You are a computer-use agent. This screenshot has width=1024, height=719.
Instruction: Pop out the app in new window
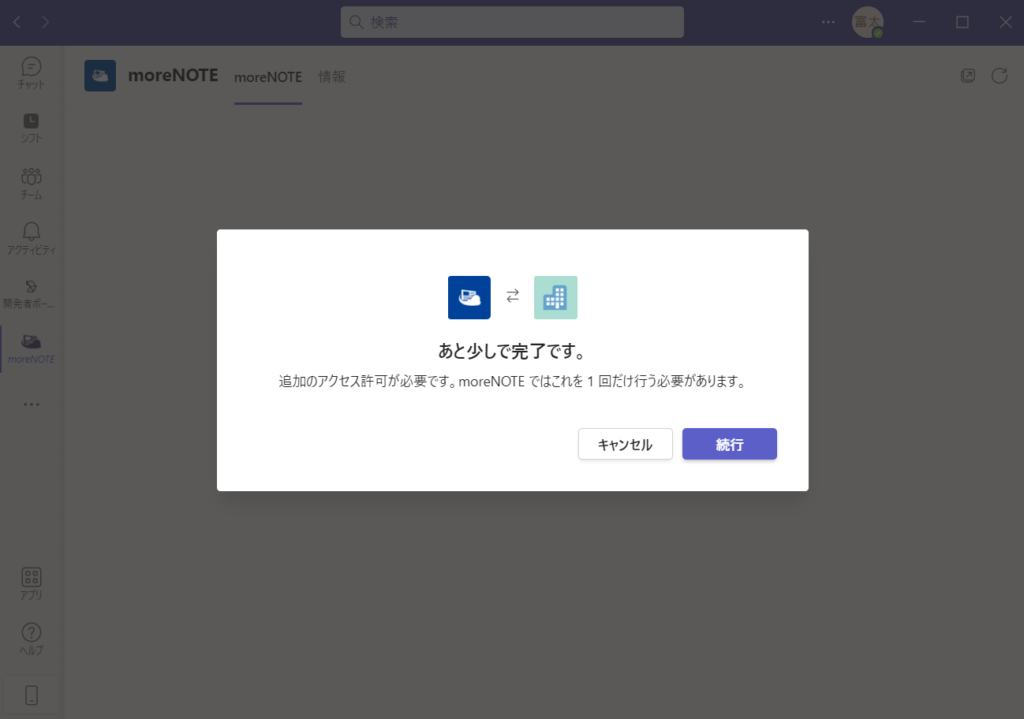[x=968, y=76]
